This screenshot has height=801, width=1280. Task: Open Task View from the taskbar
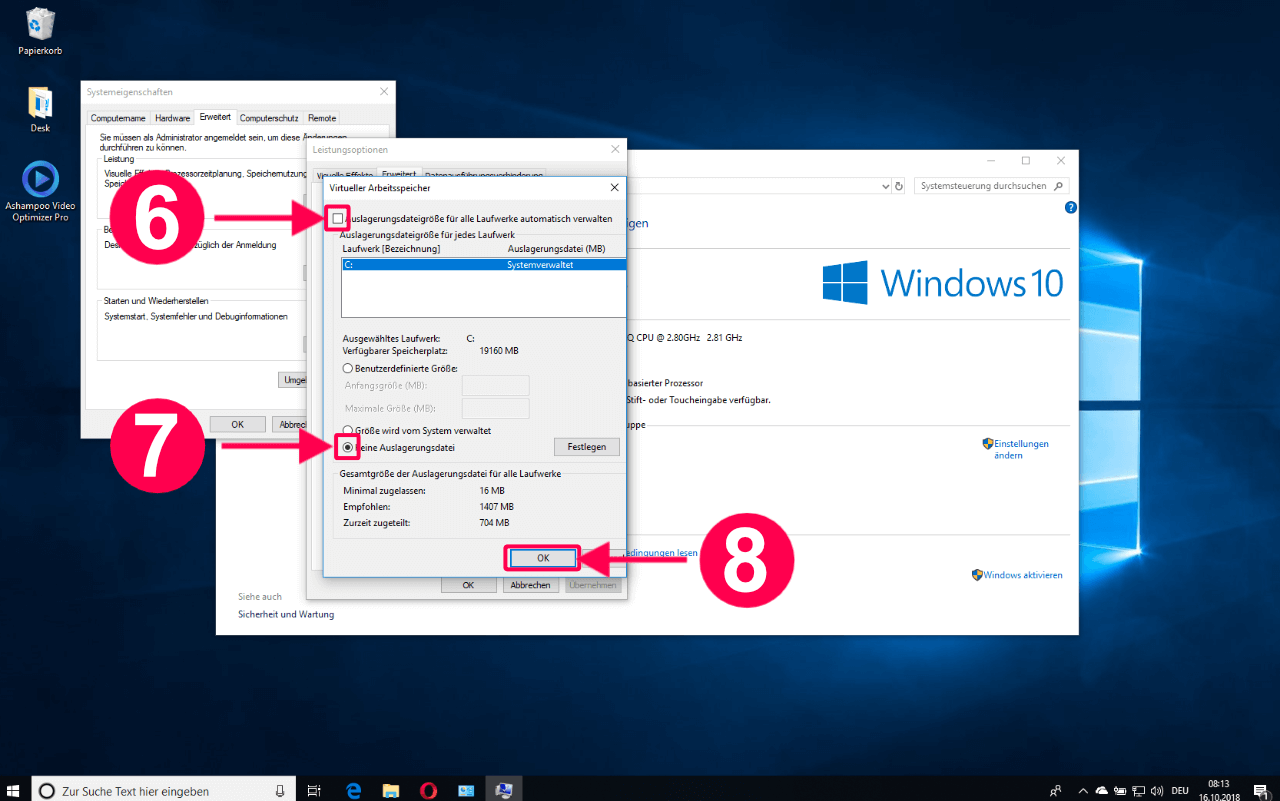pyautogui.click(x=313, y=790)
